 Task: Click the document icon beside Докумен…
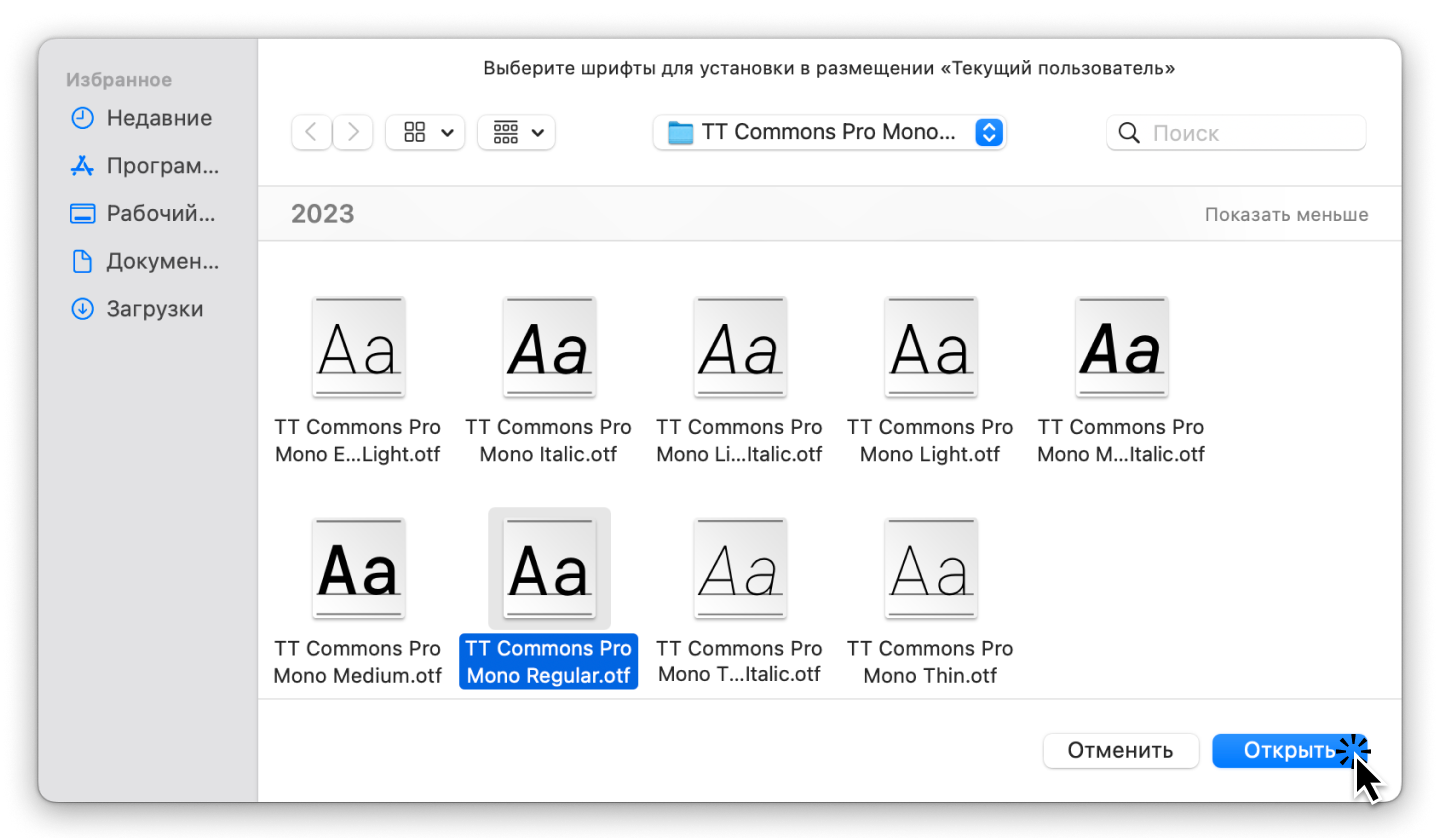(x=82, y=262)
